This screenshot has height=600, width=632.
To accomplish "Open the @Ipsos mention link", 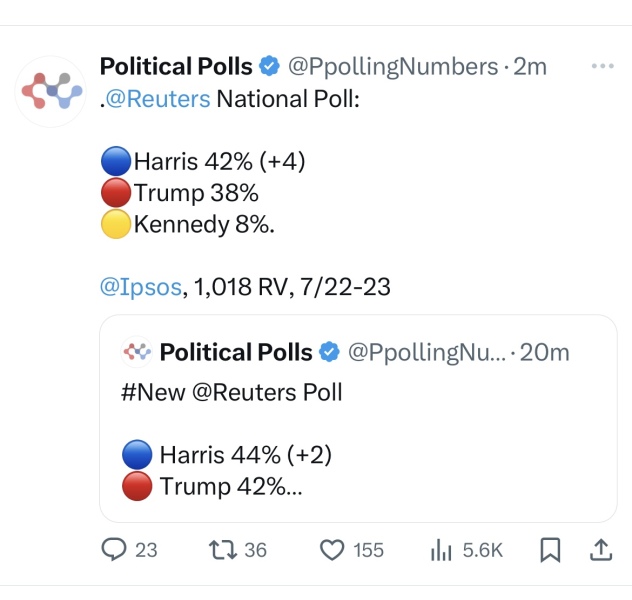I will 140,288.
